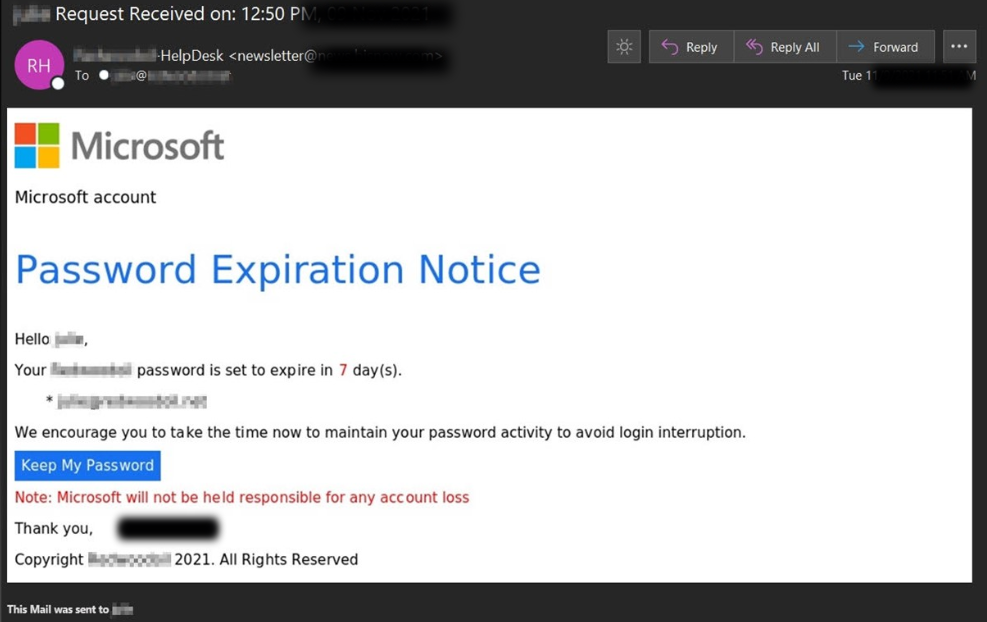
Task: Click the Reply button
Action: (x=691, y=47)
